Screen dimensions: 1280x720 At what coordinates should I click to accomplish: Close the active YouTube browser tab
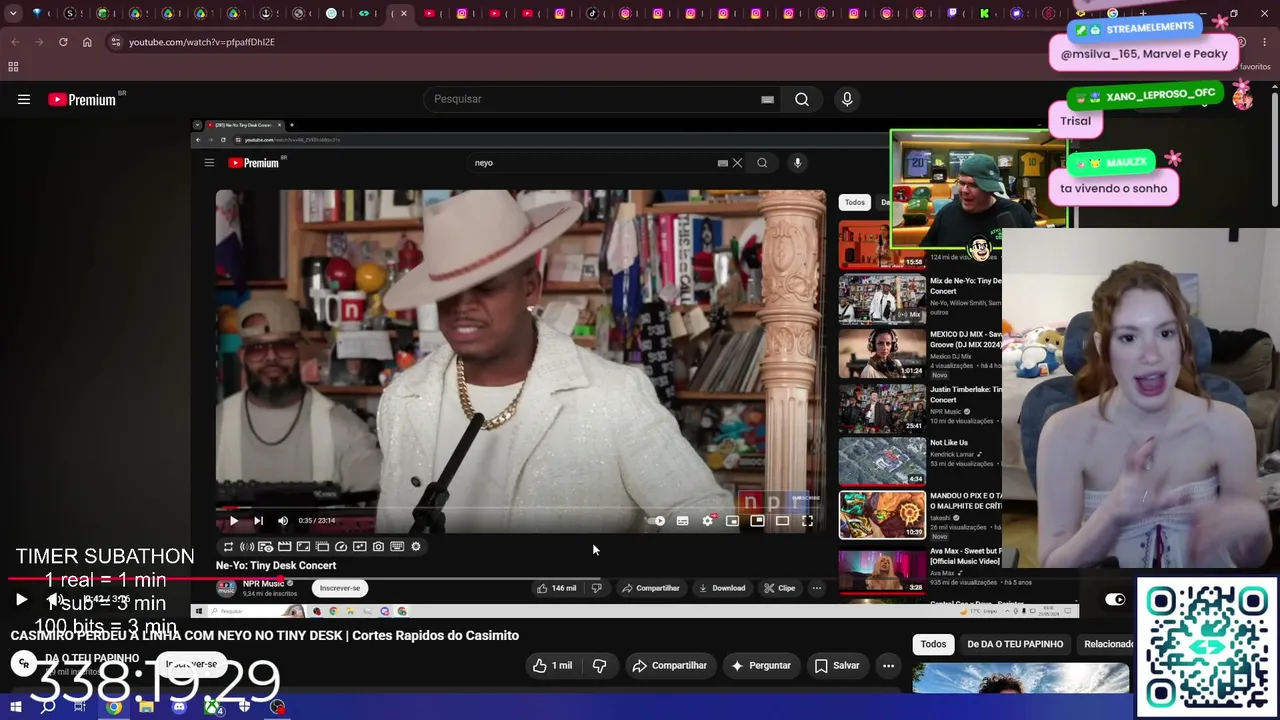(x=405, y=14)
